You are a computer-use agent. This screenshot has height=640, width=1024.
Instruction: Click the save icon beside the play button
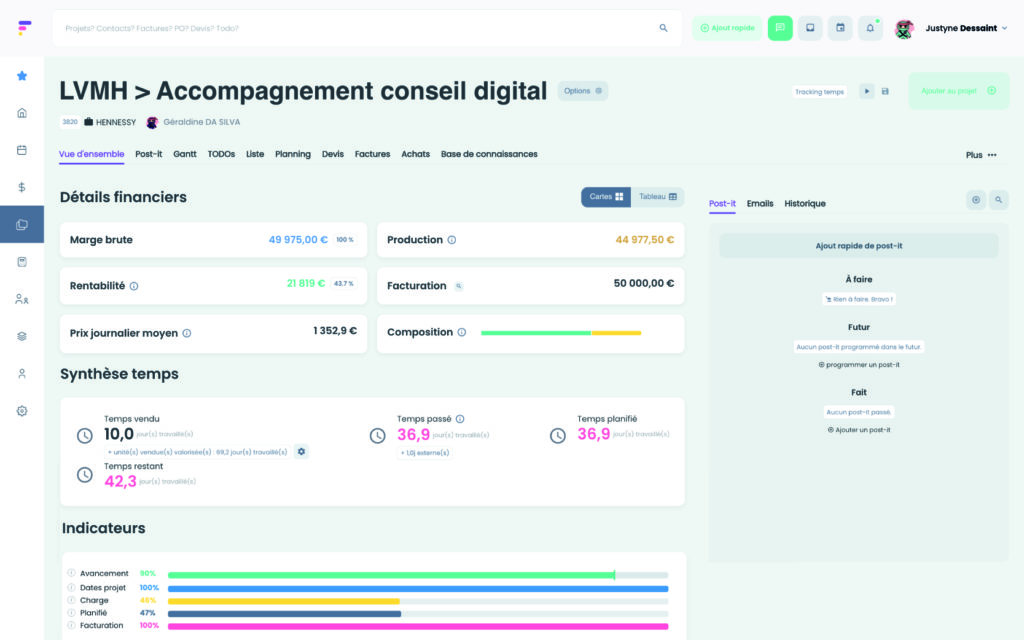885,91
